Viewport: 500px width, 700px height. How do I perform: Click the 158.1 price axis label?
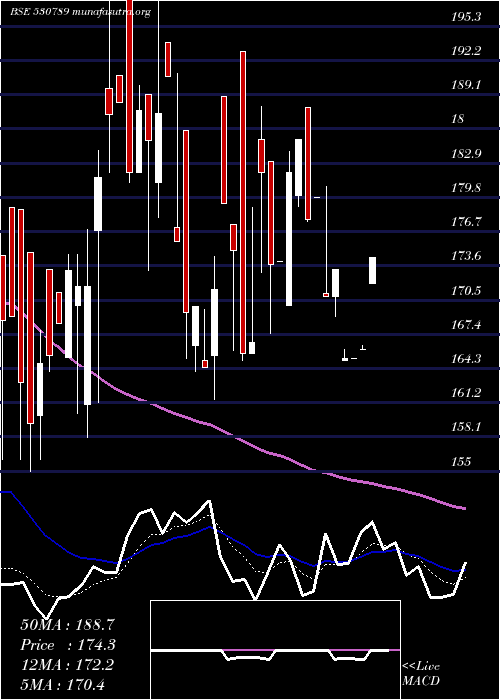tap(466, 427)
